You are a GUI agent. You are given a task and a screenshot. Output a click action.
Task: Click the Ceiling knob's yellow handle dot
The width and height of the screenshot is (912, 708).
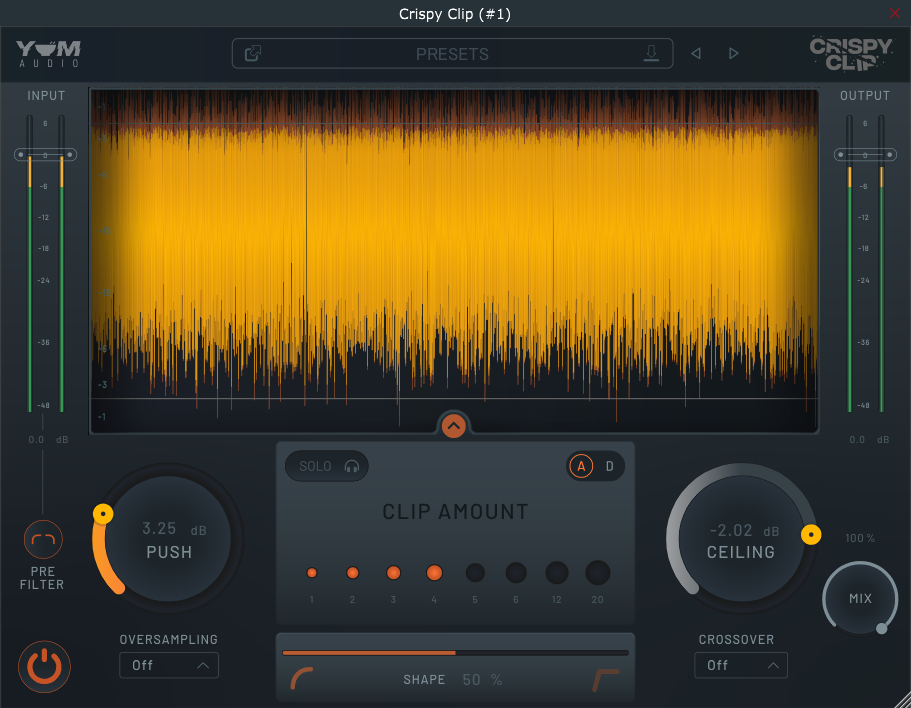[811, 535]
